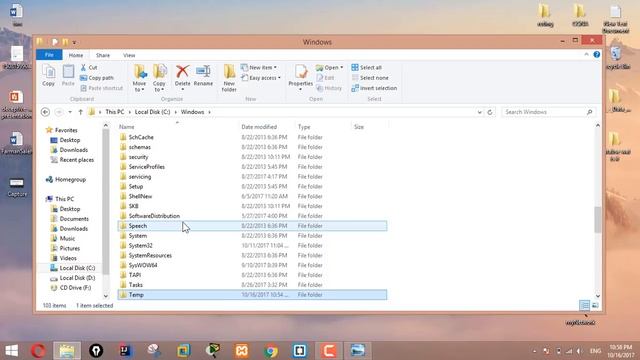Go back with the Back arrow

click(45, 112)
